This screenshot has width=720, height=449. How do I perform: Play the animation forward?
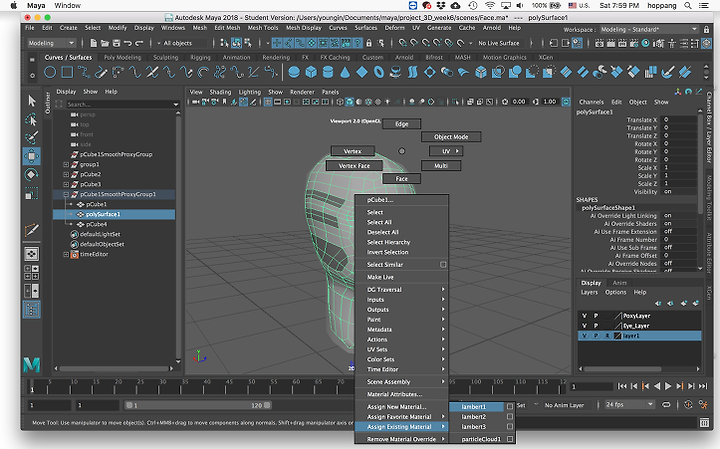pos(668,386)
